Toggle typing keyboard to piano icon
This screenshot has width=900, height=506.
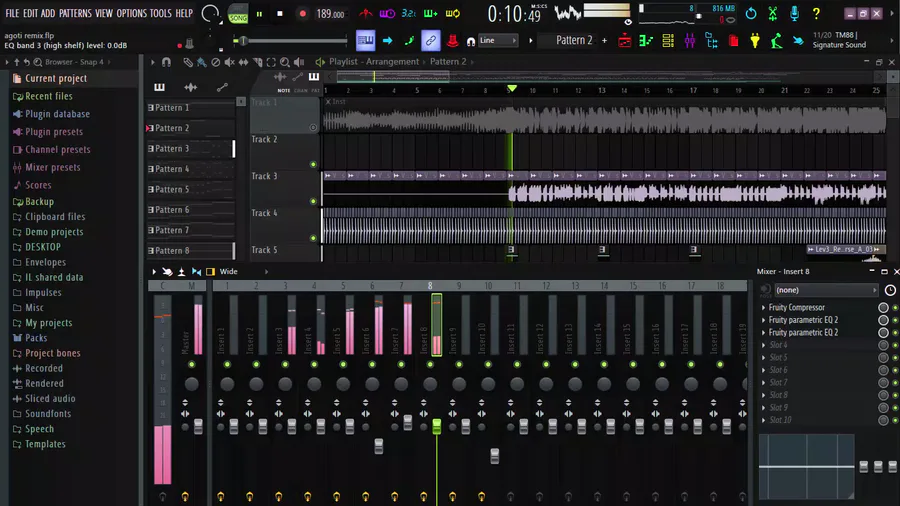(x=365, y=40)
